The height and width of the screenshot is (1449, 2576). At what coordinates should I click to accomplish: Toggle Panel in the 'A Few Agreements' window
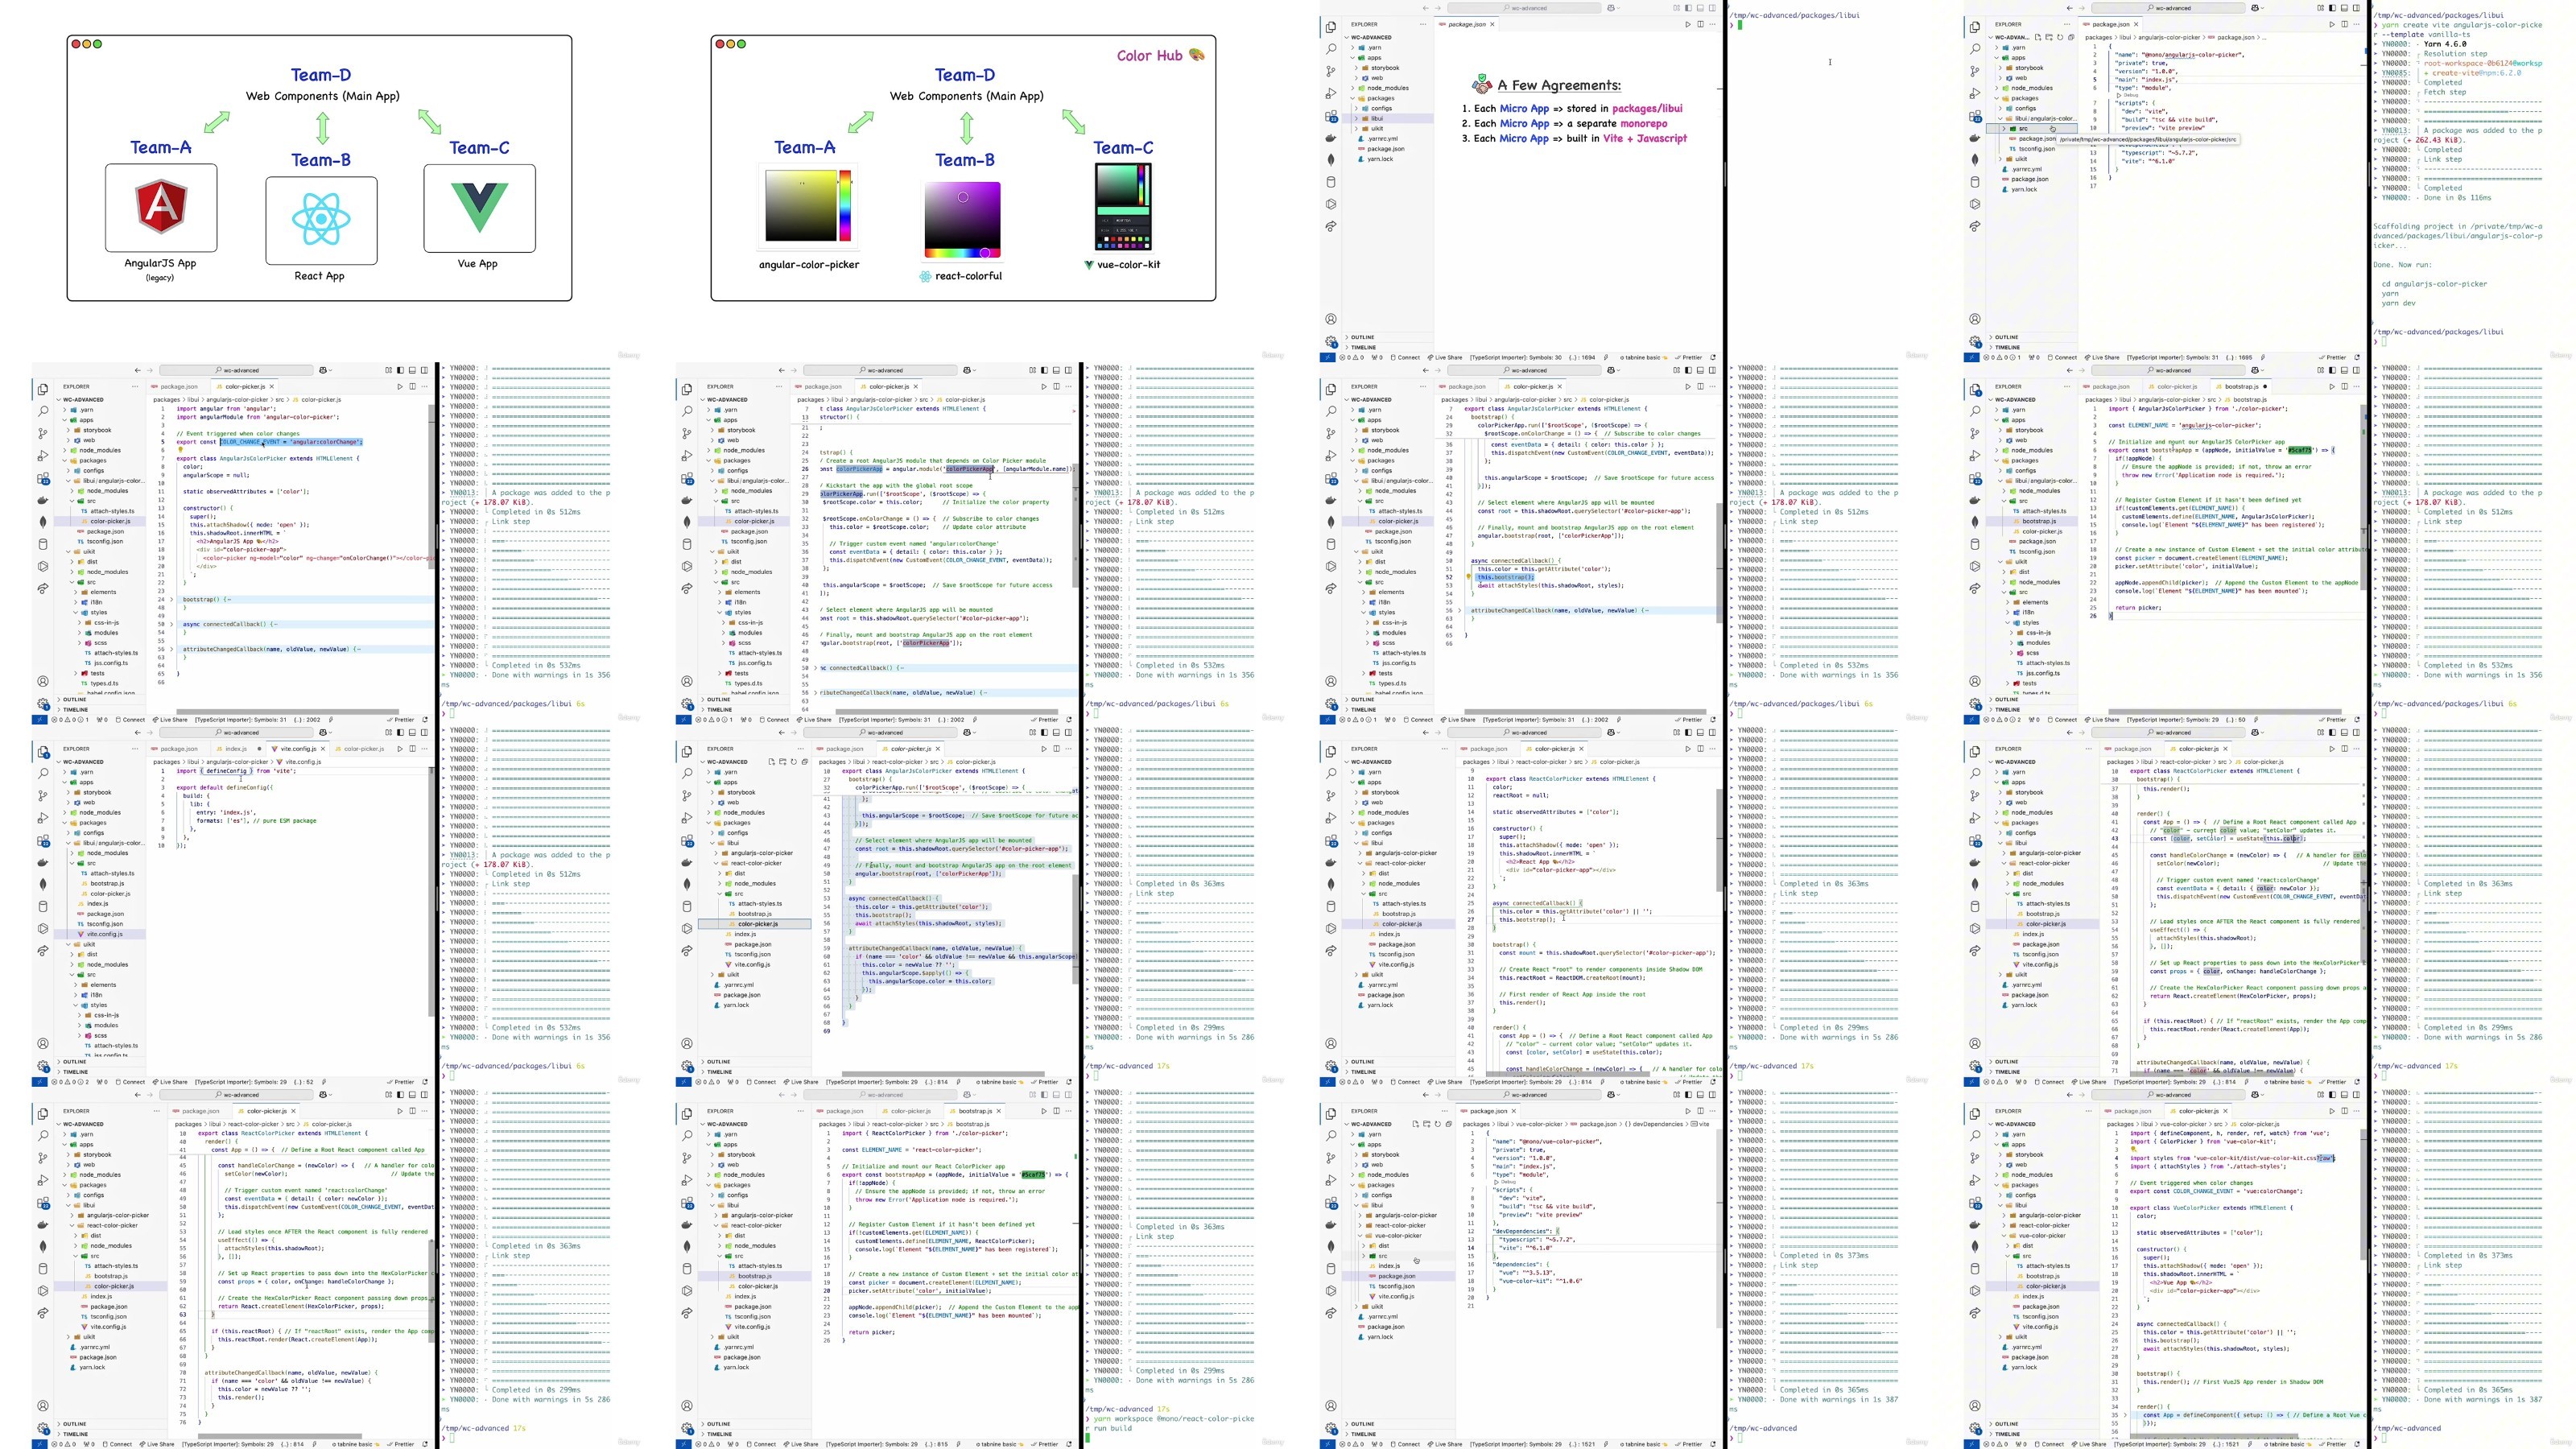(x=1700, y=8)
